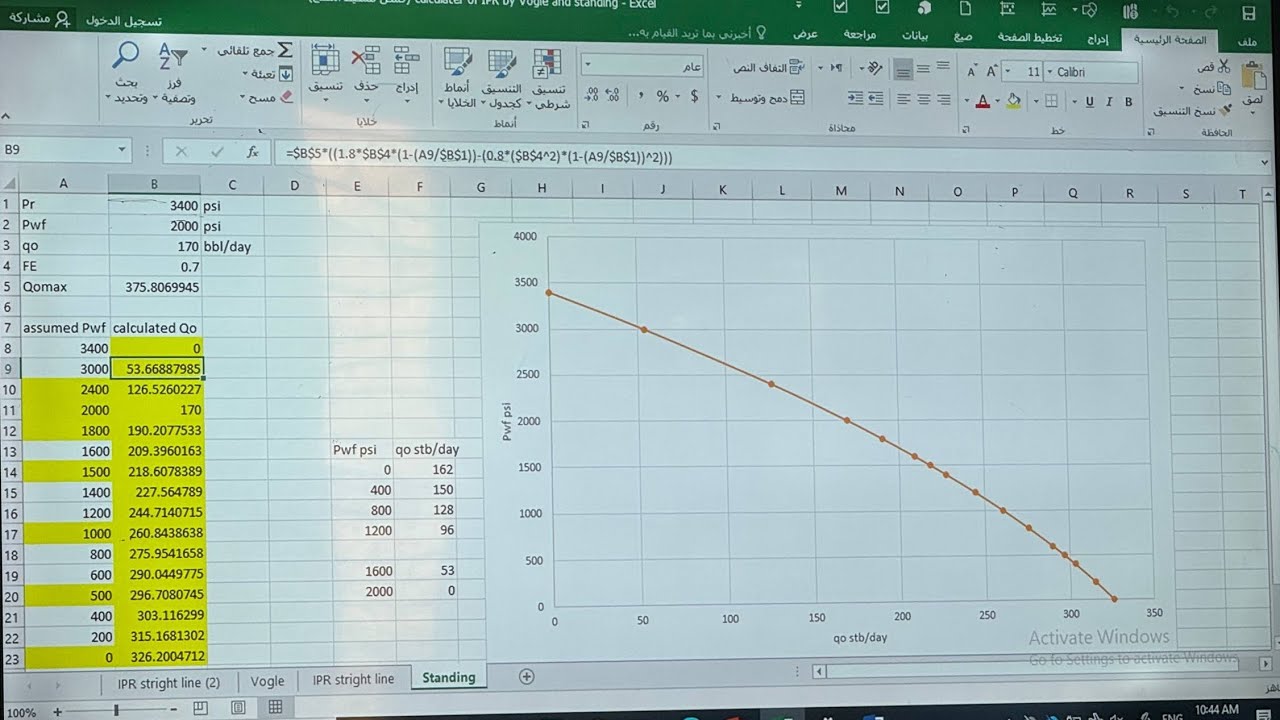
Task: Toggle Bold formatting
Action: click(1128, 101)
